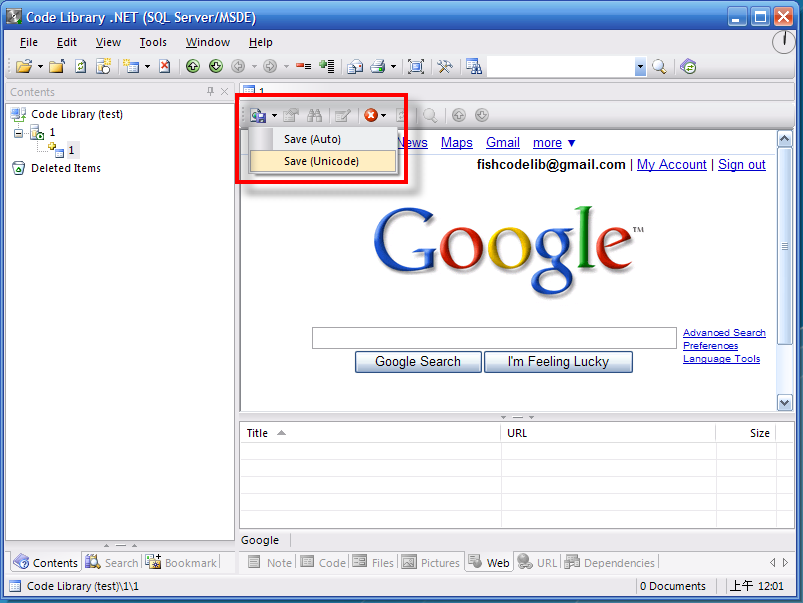Open the dropdown arrow beside red X icon
This screenshot has width=803, height=603.
pos(383,116)
